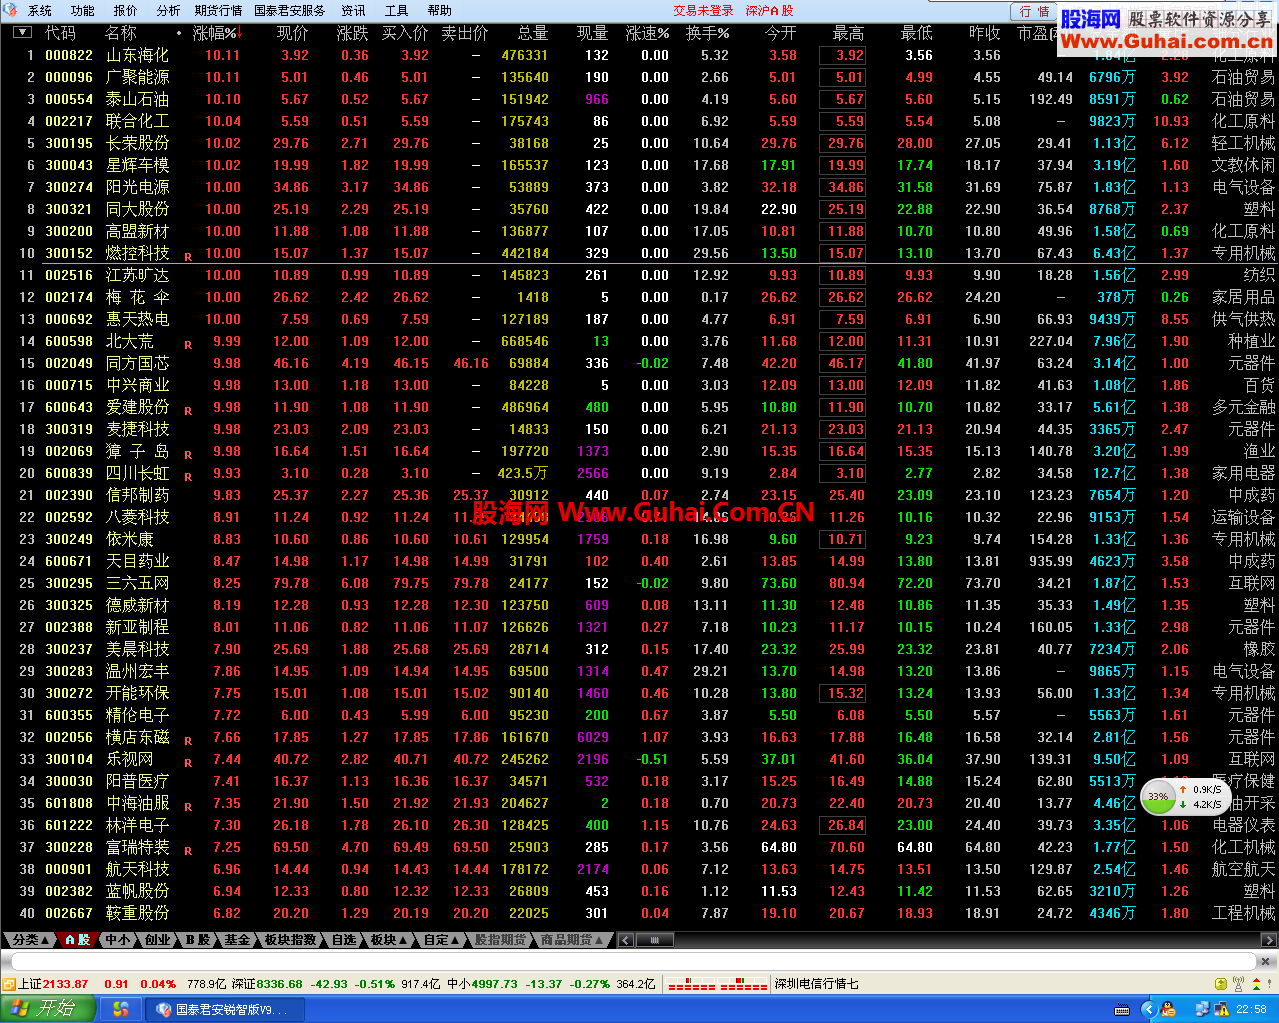This screenshot has height=1023, width=1279.
Task: Select the 阳光电源 stock row
Action: 639,187
